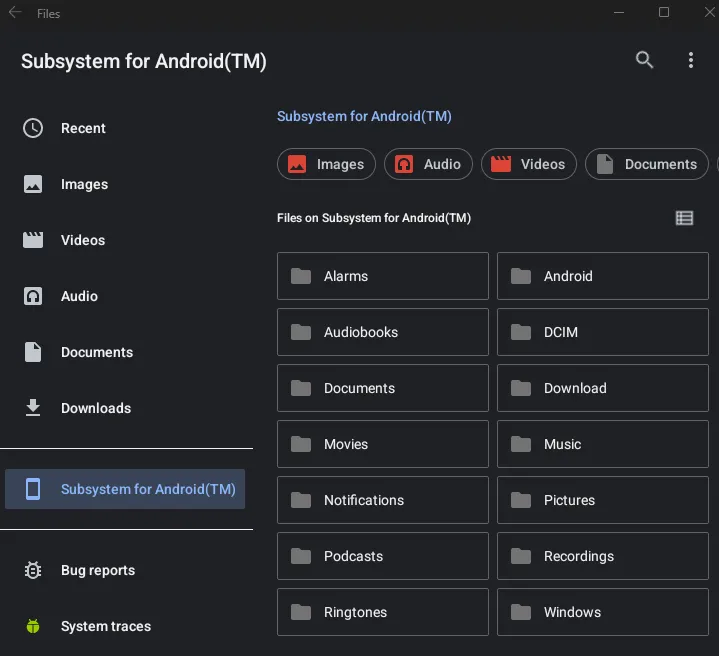This screenshot has width=719, height=656.
Task: Select Recent clock icon in sidebar
Action: pyautogui.click(x=33, y=128)
